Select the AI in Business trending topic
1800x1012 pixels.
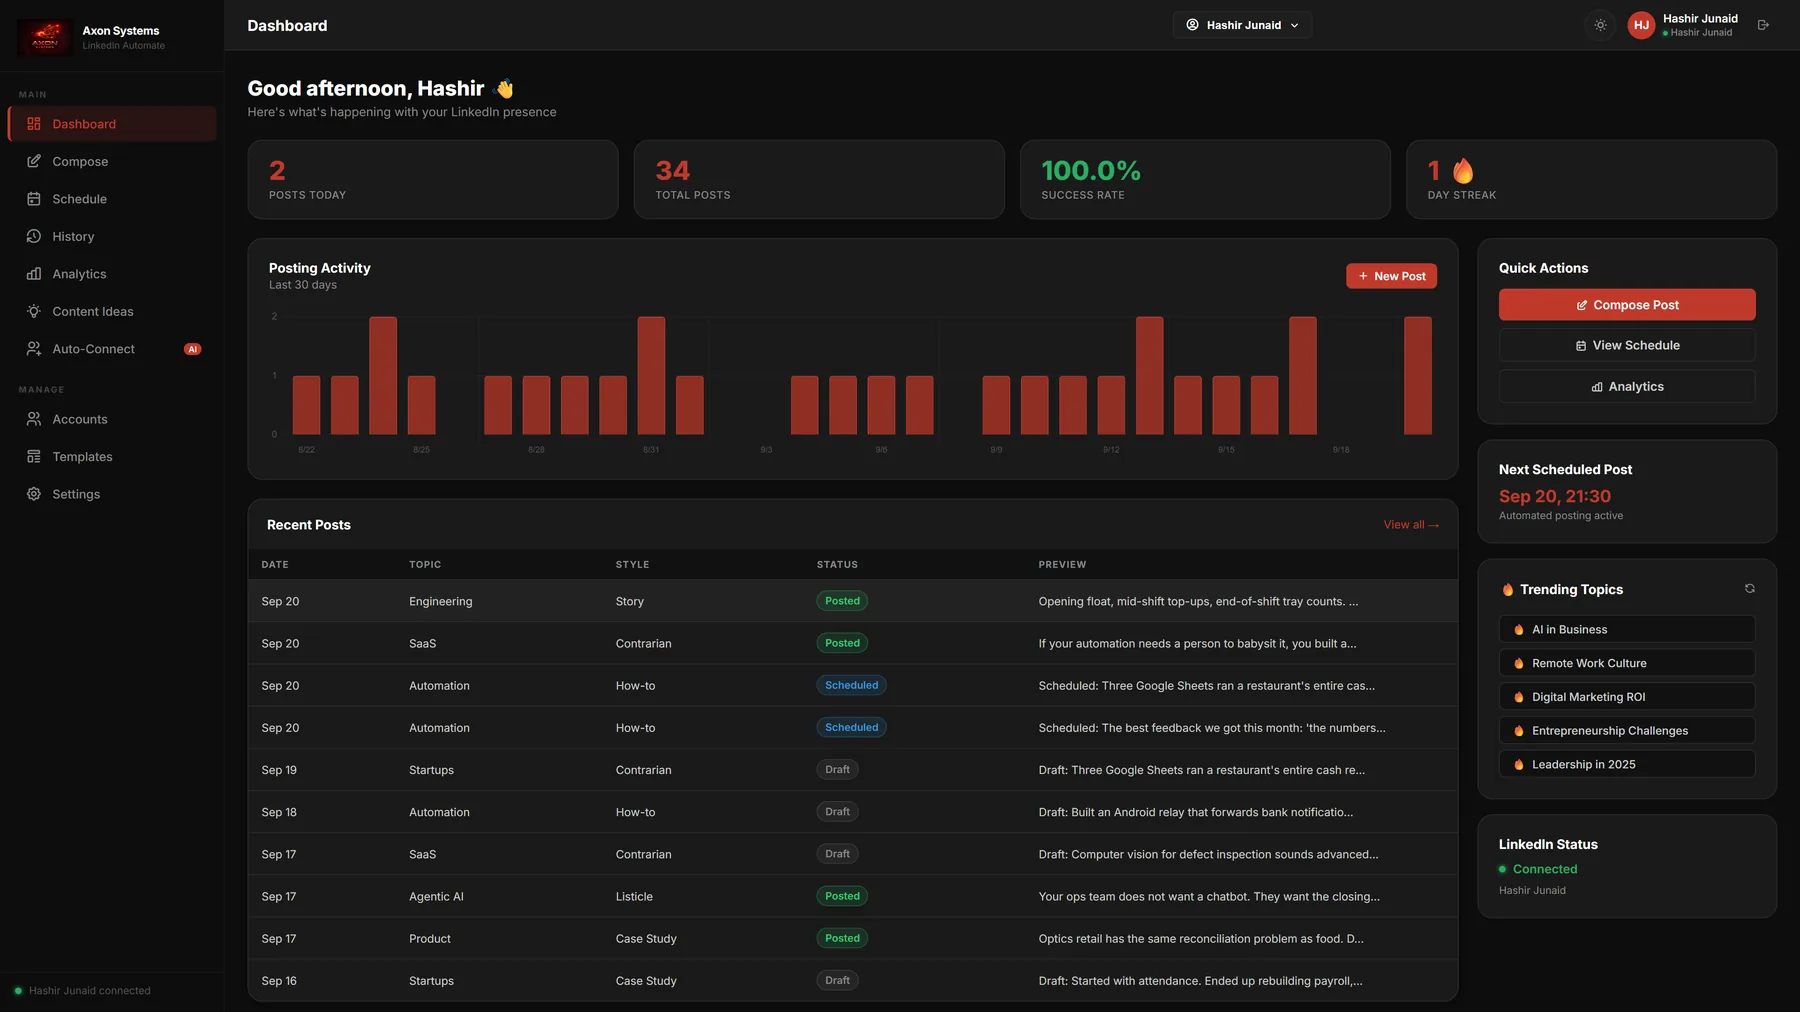click(1627, 629)
